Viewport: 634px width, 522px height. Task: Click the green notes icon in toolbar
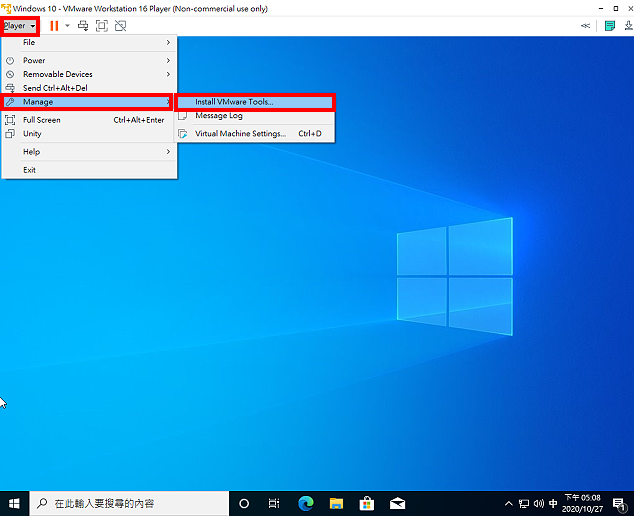point(610,26)
